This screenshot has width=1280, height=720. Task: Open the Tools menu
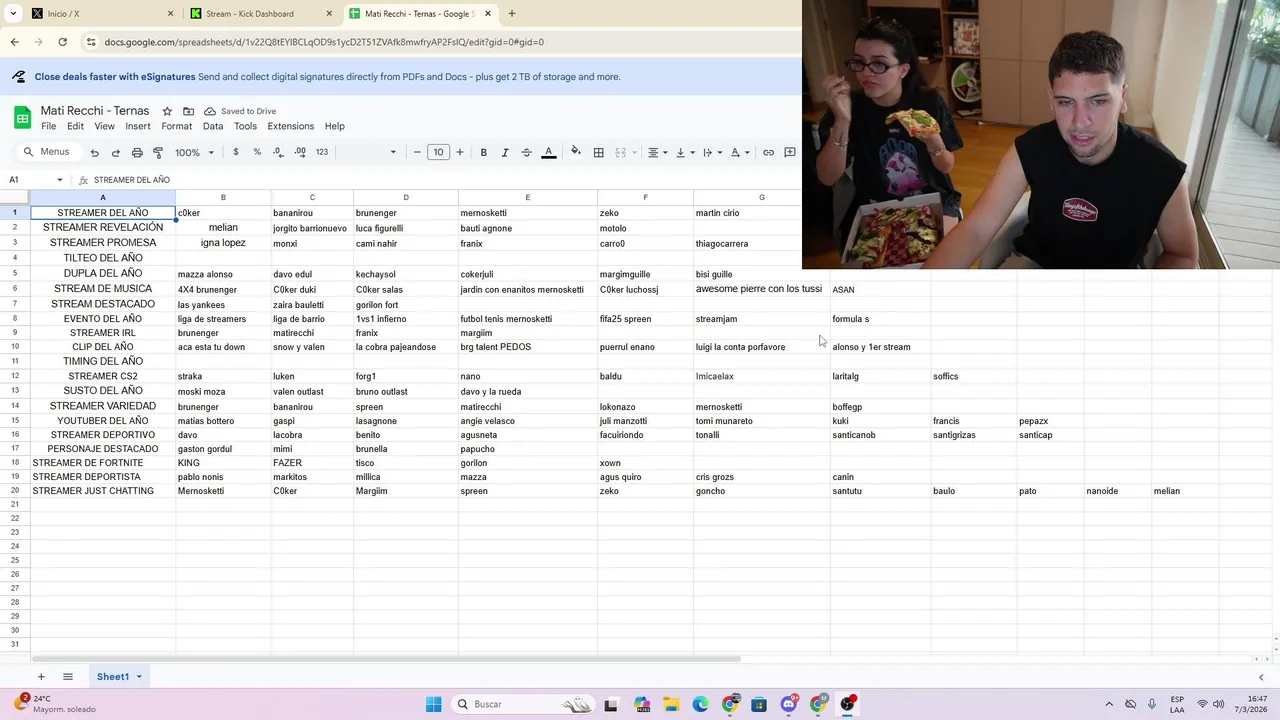coord(245,126)
